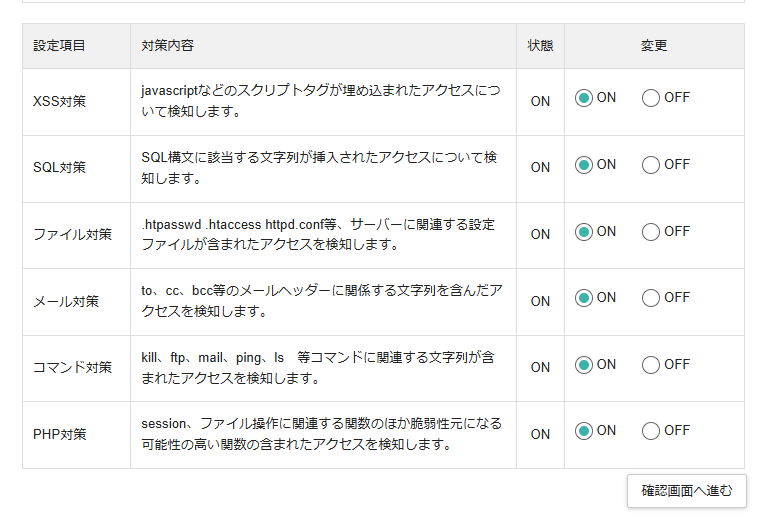Select ON radio for メール対策
767x519 pixels.
(584, 298)
